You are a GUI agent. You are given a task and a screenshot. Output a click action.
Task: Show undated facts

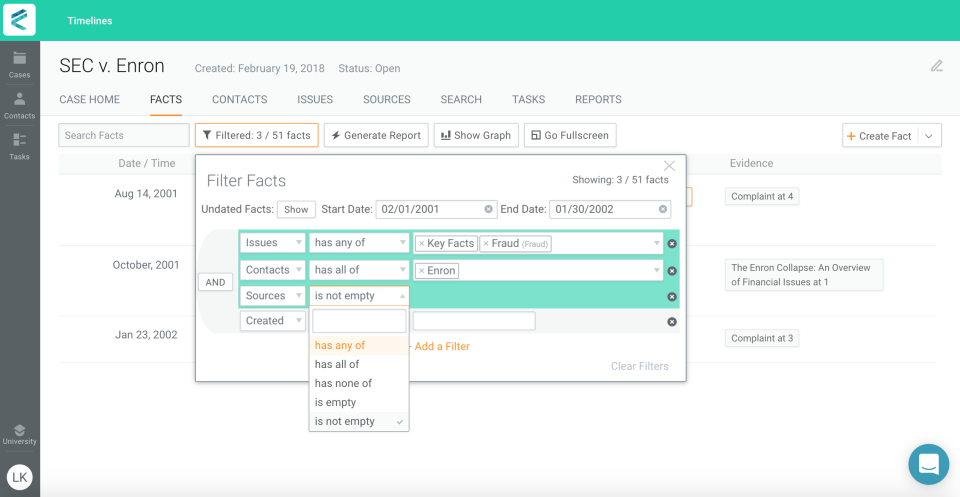[x=296, y=209]
